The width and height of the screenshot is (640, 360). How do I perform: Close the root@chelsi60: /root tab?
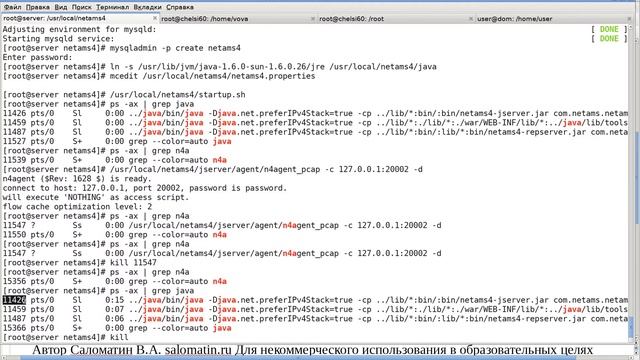click(471, 19)
